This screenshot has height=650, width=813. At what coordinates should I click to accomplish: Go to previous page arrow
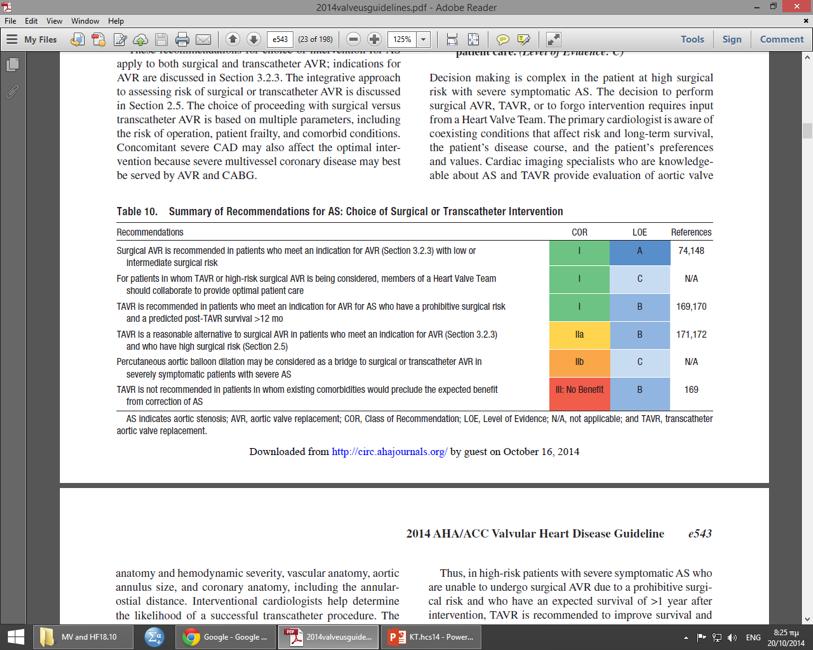(x=233, y=39)
